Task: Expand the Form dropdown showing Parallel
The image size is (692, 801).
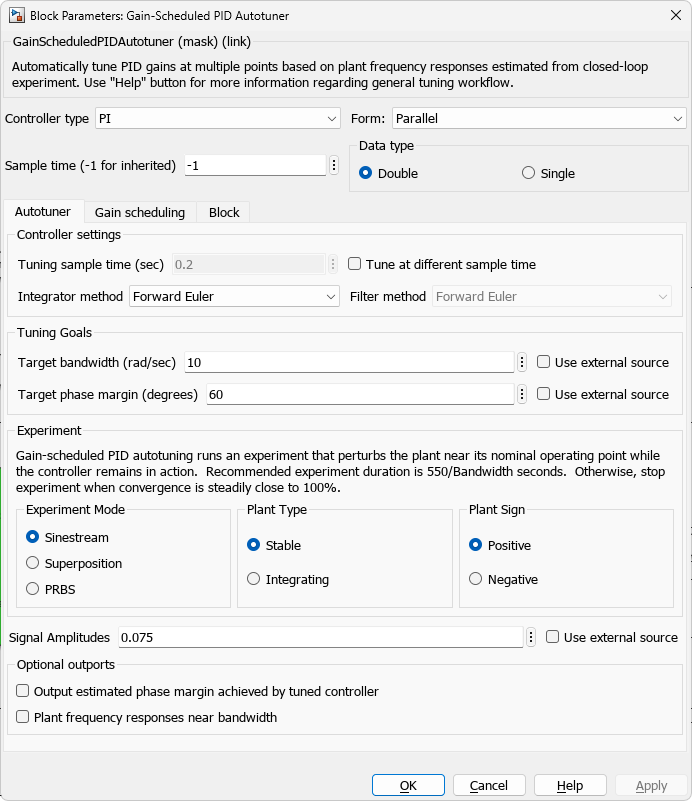Action: [x=537, y=119]
